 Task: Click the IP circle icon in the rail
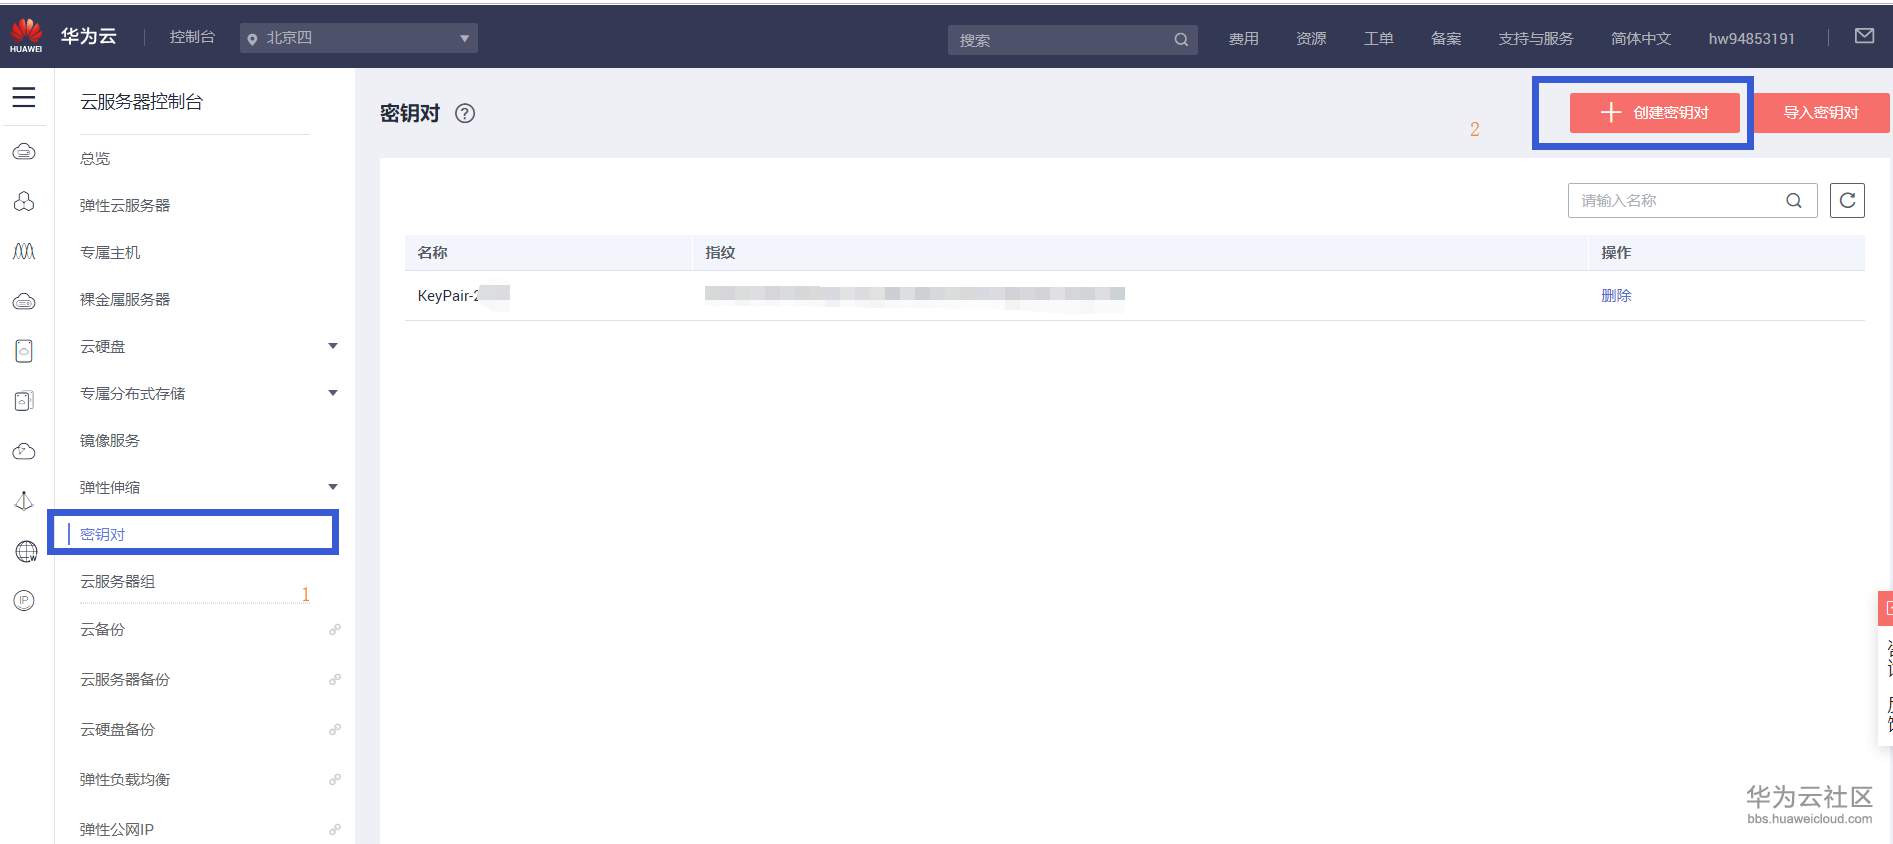point(24,600)
